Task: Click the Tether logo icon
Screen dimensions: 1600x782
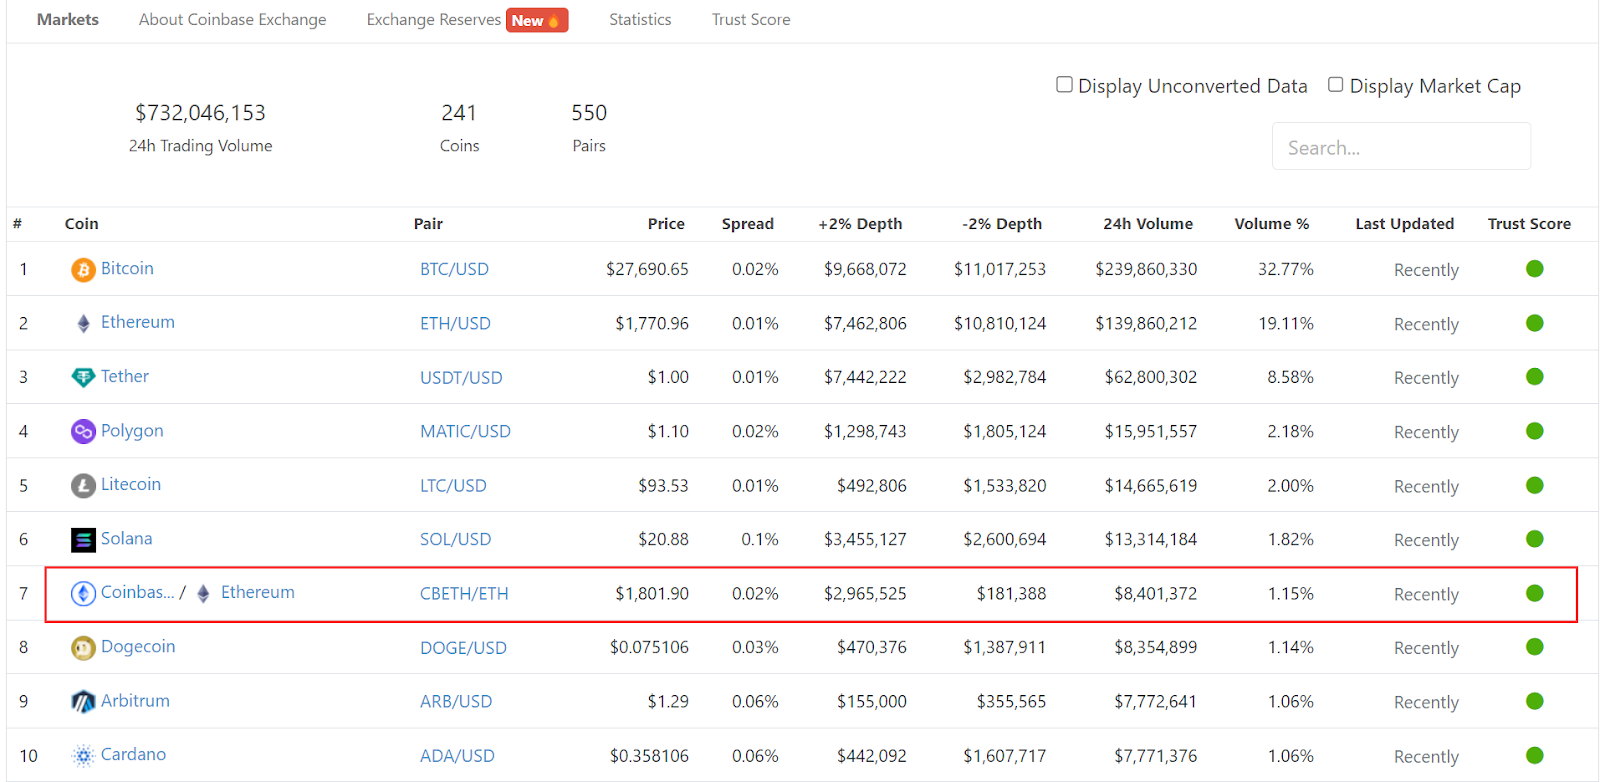Action: point(83,378)
